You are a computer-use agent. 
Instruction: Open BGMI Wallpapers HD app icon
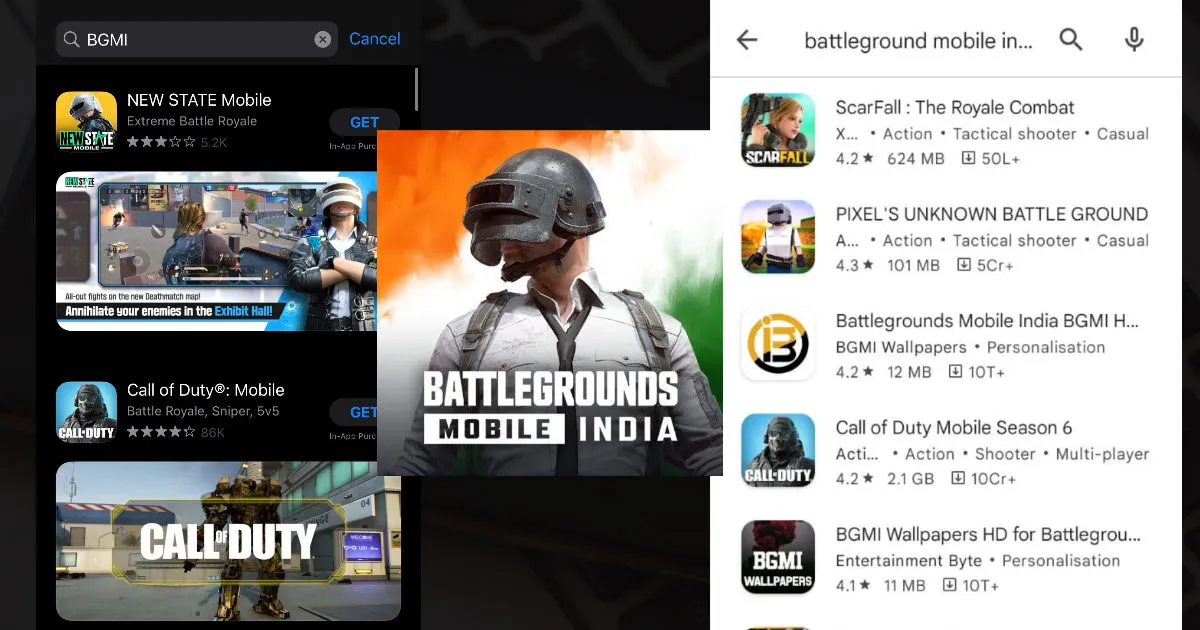tap(777, 557)
